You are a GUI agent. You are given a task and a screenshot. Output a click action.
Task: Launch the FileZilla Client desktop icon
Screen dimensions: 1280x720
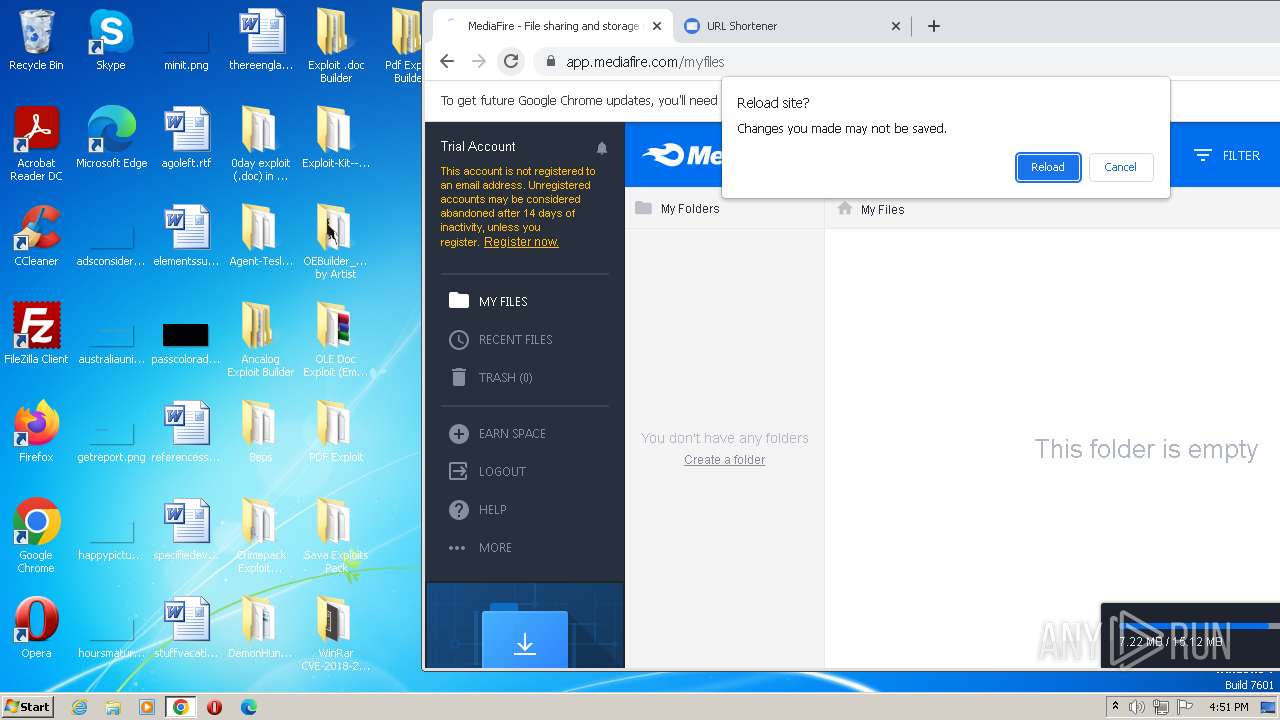tap(36, 334)
